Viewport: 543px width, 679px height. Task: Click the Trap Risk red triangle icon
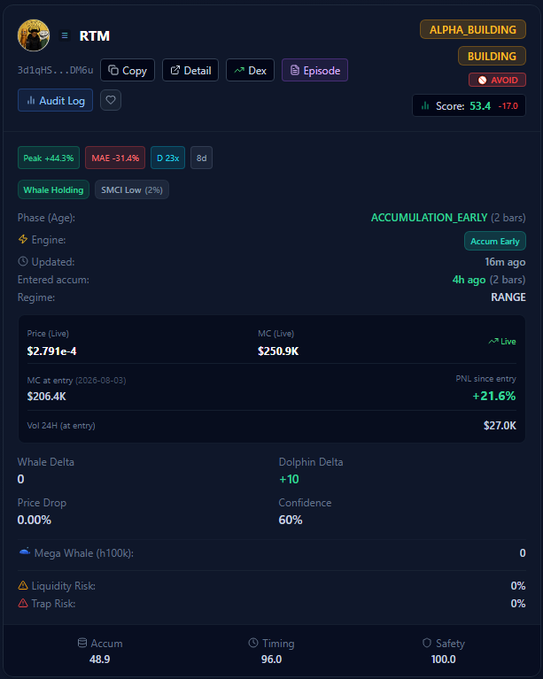pos(23,603)
